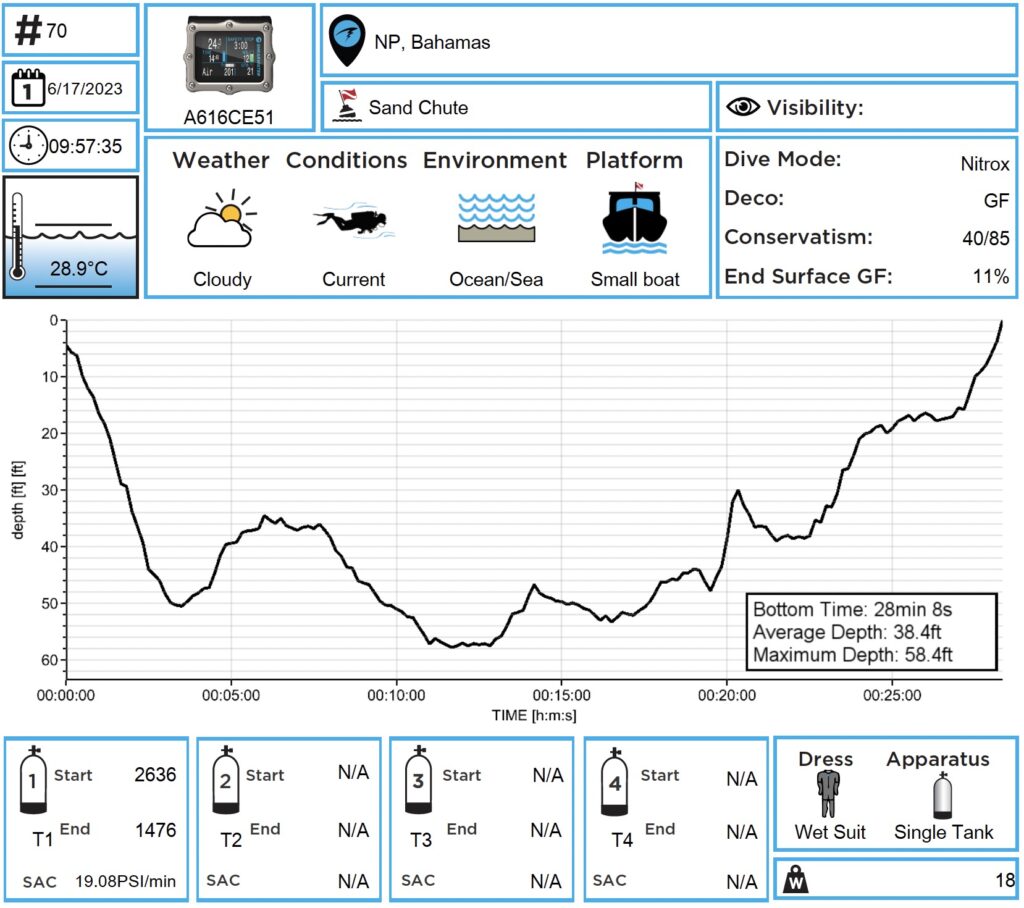This screenshot has height=908, width=1024.
Task: Click the Nitrox dive mode value
Action: 984,163
